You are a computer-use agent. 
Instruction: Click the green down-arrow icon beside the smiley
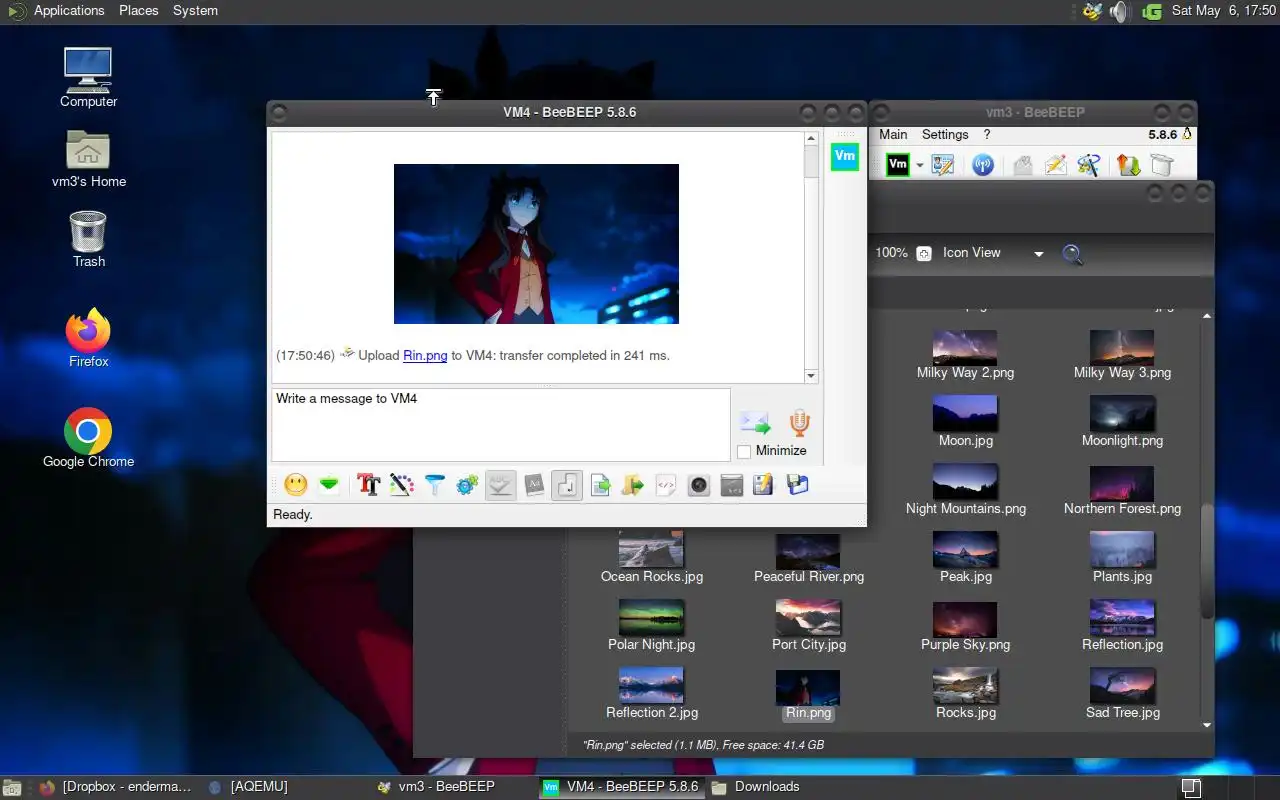click(x=329, y=485)
